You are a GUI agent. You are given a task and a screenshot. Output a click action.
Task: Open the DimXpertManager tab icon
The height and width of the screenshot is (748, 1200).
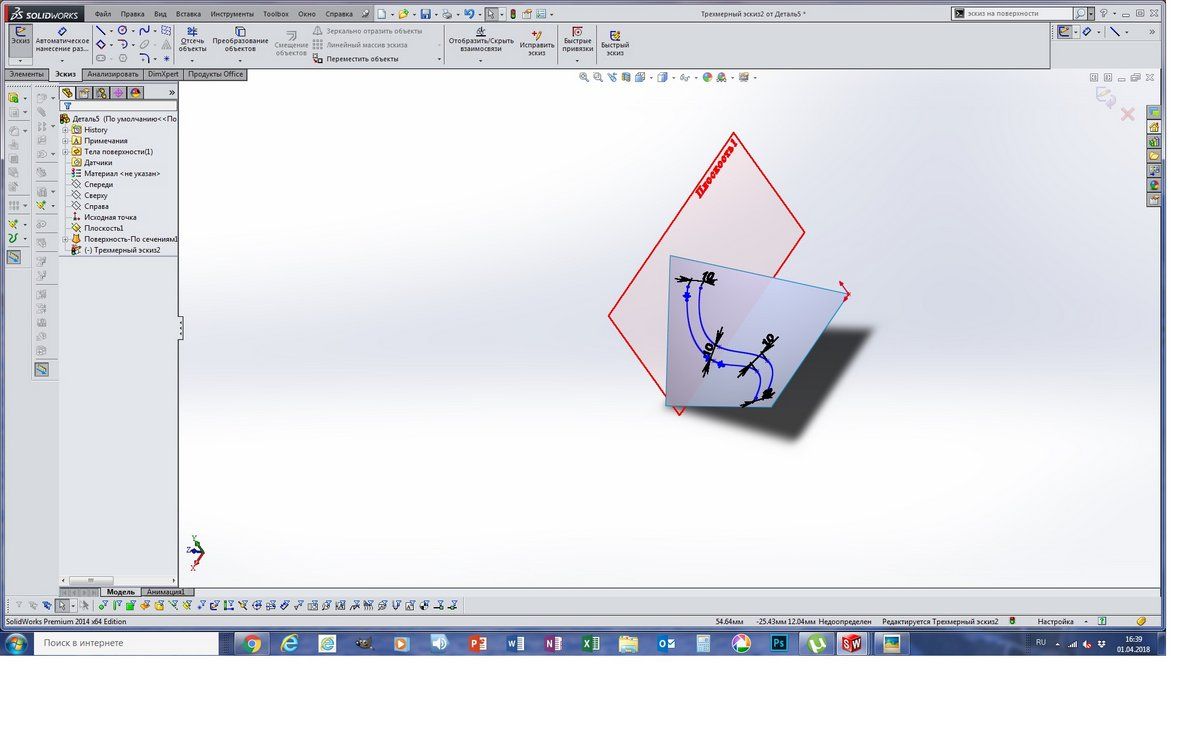pos(119,92)
